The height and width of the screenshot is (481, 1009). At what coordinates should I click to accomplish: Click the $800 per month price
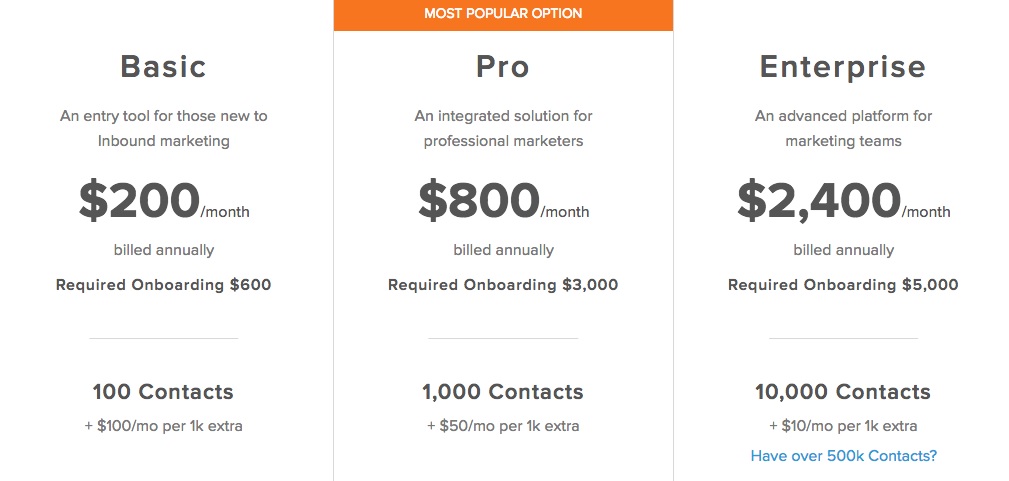(503, 200)
